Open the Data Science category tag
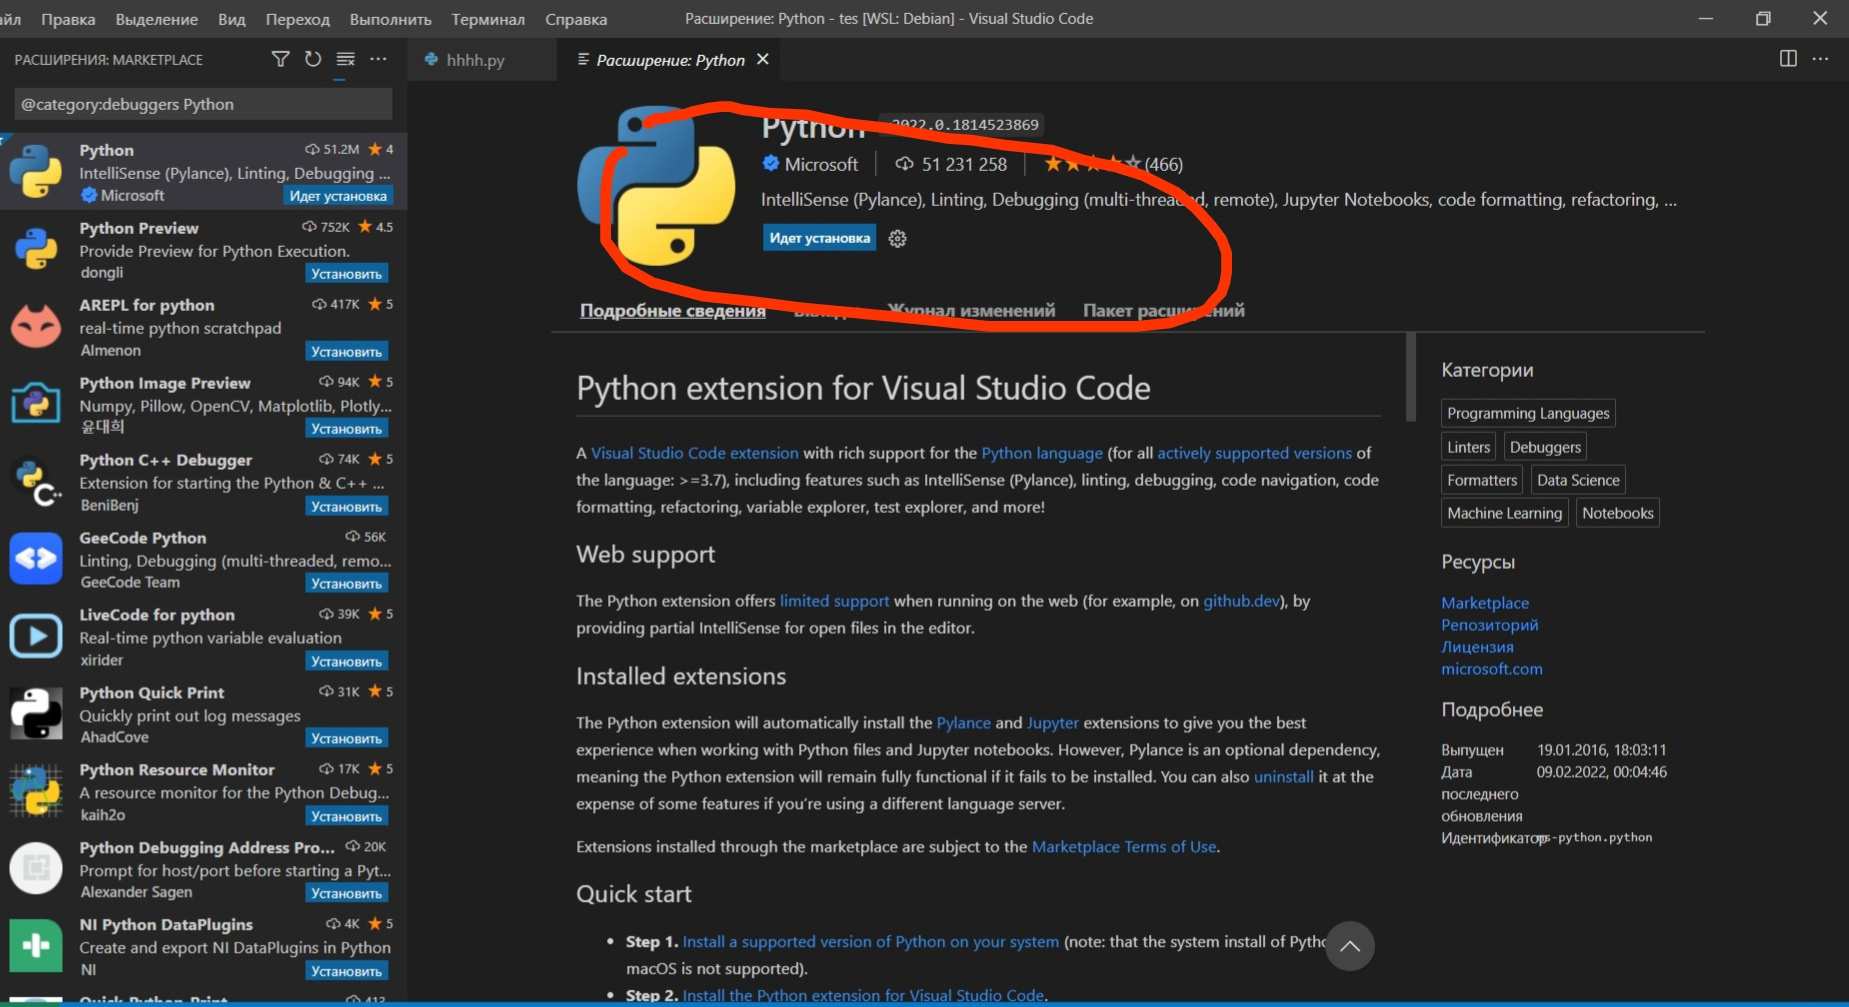 [x=1578, y=480]
